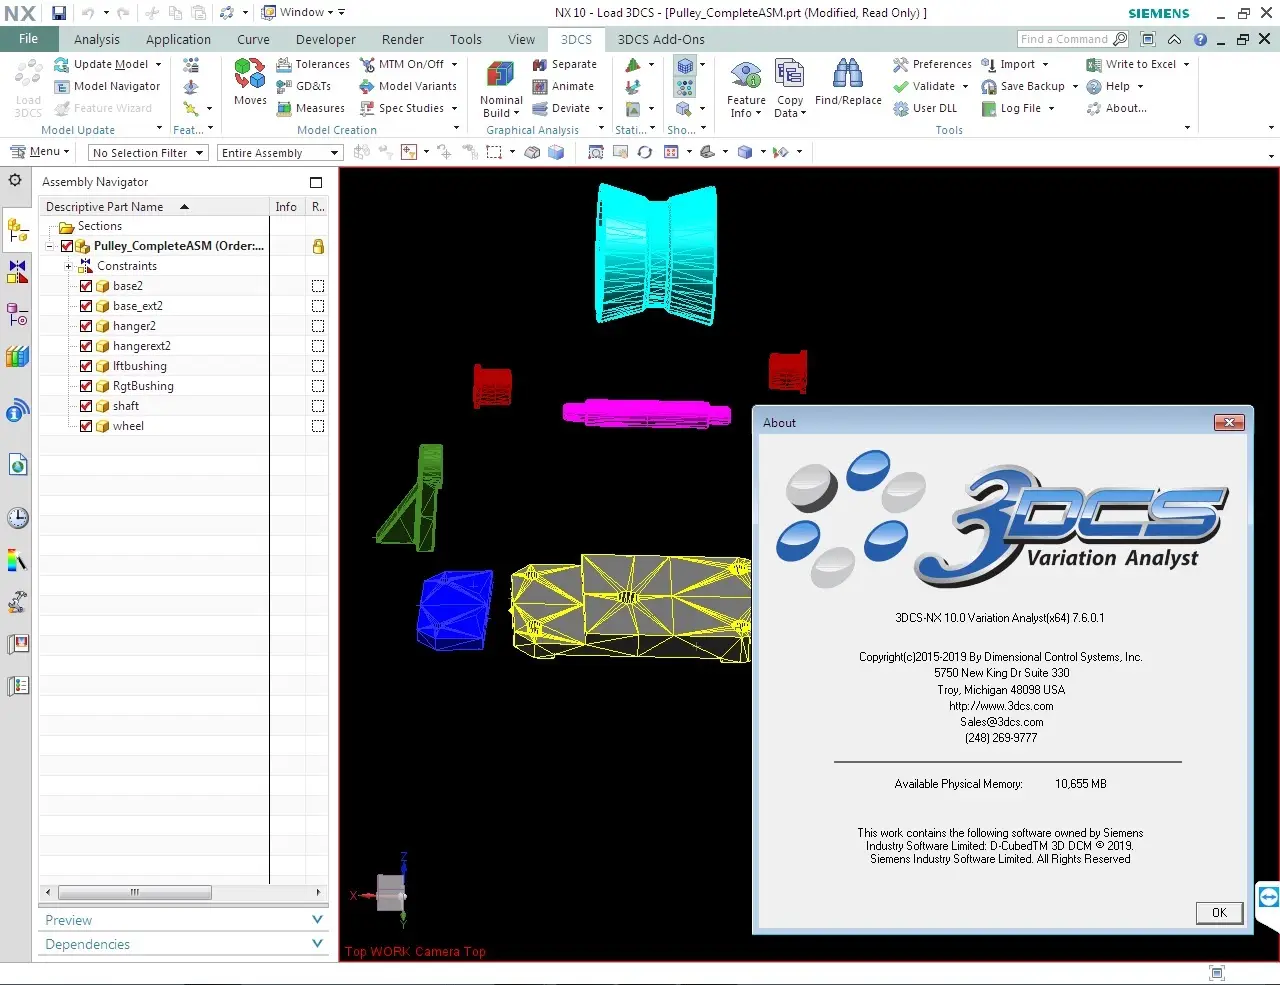Uncheck the base_ext2 component checkbox
The image size is (1280, 985).
tap(86, 306)
